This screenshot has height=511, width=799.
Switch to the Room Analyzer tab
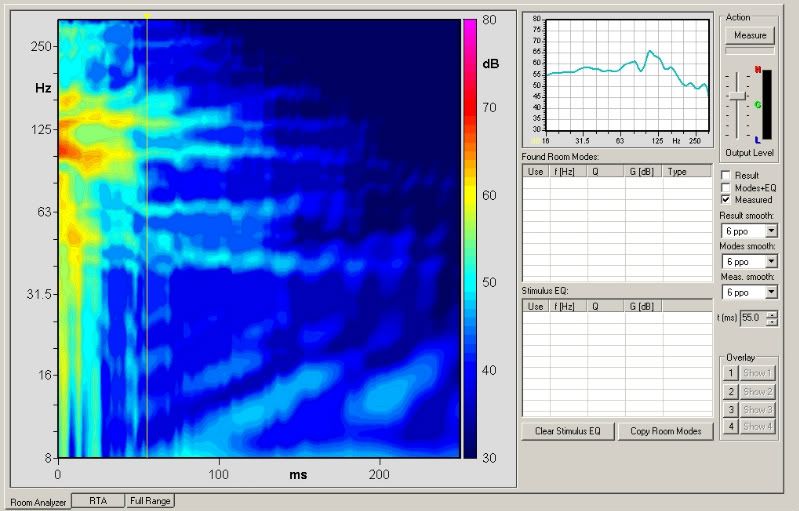[x=38, y=502]
